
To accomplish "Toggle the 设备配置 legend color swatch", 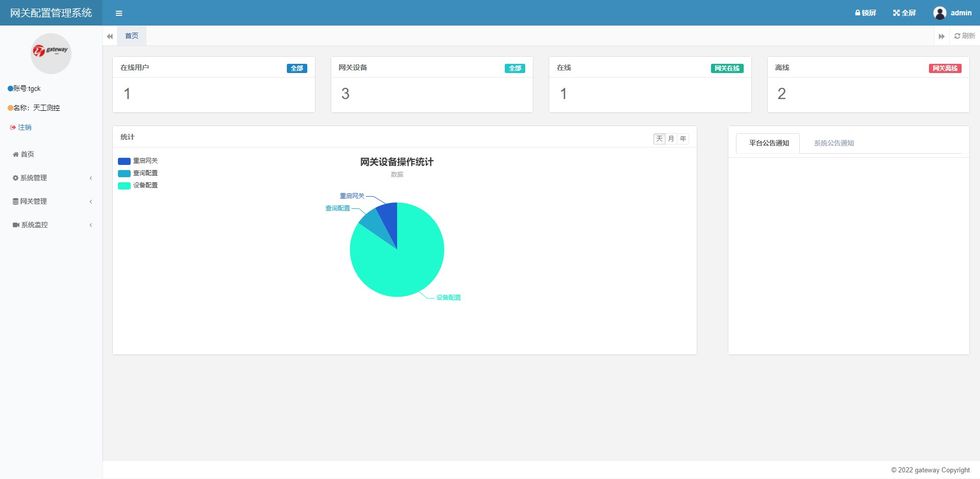I will pos(124,185).
